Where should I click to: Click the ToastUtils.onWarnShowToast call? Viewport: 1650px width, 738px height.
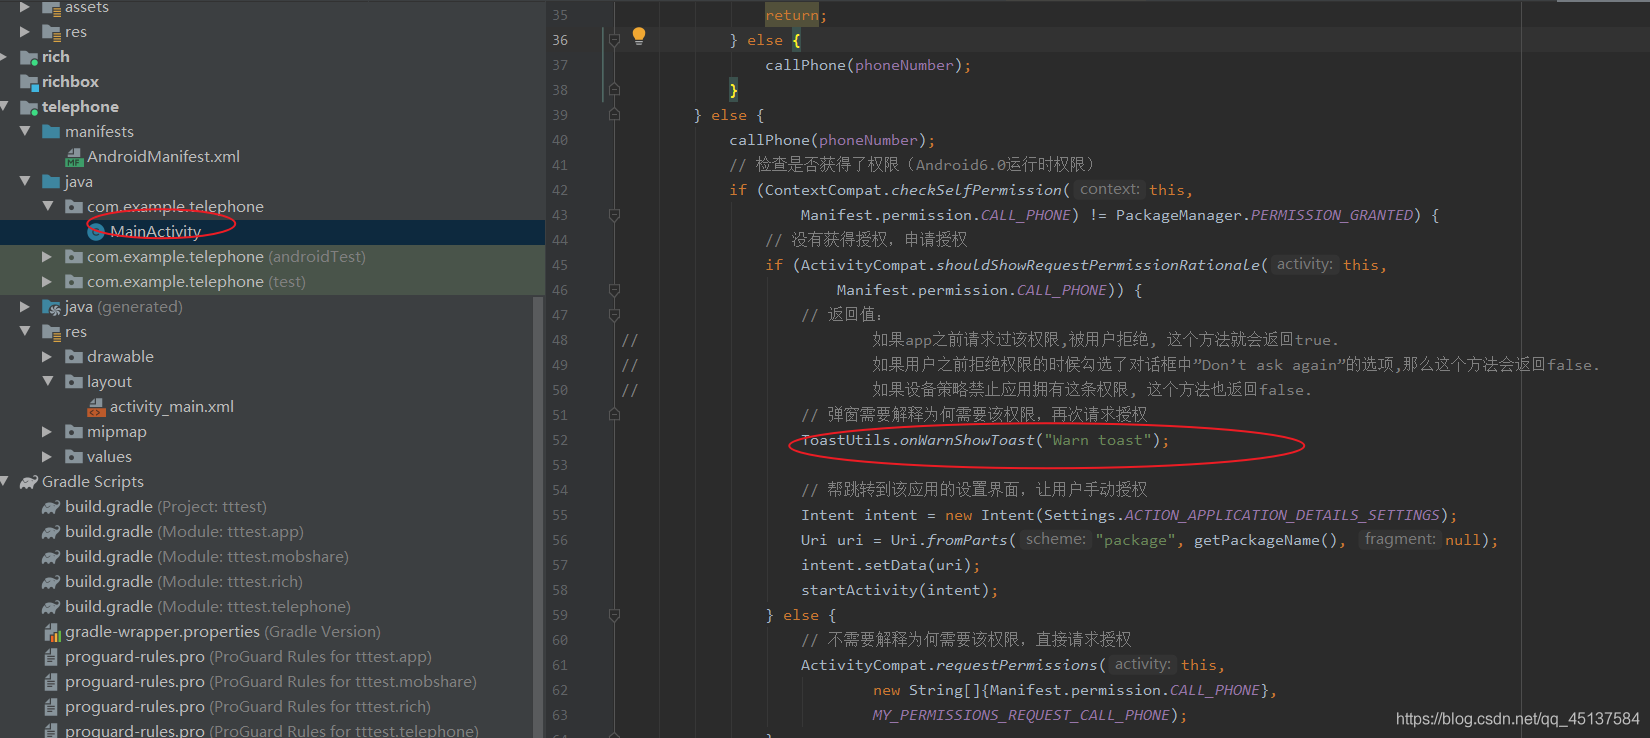(x=984, y=440)
